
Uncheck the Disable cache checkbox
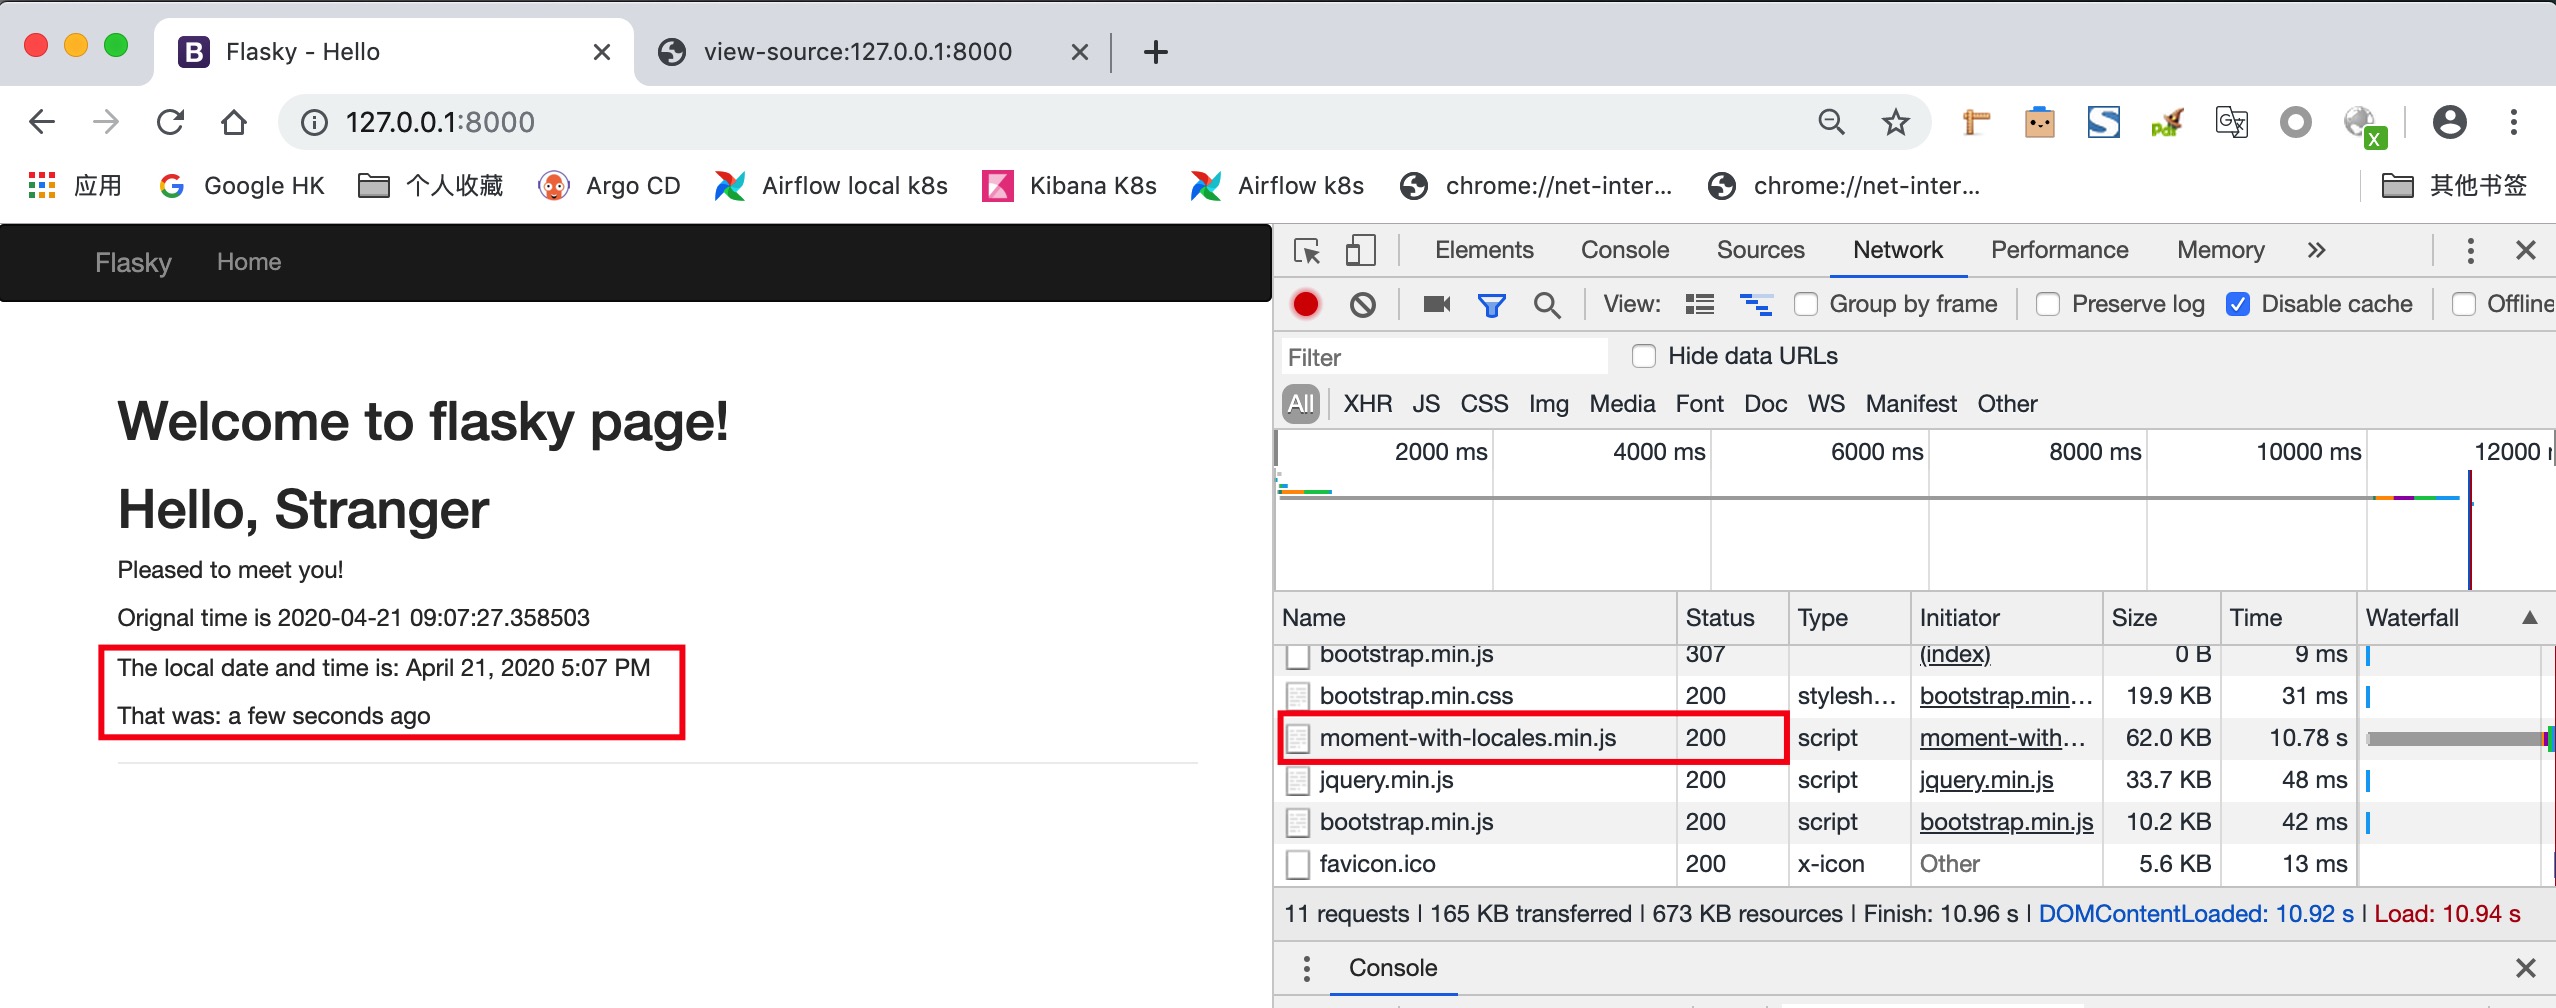pyautogui.click(x=2238, y=304)
